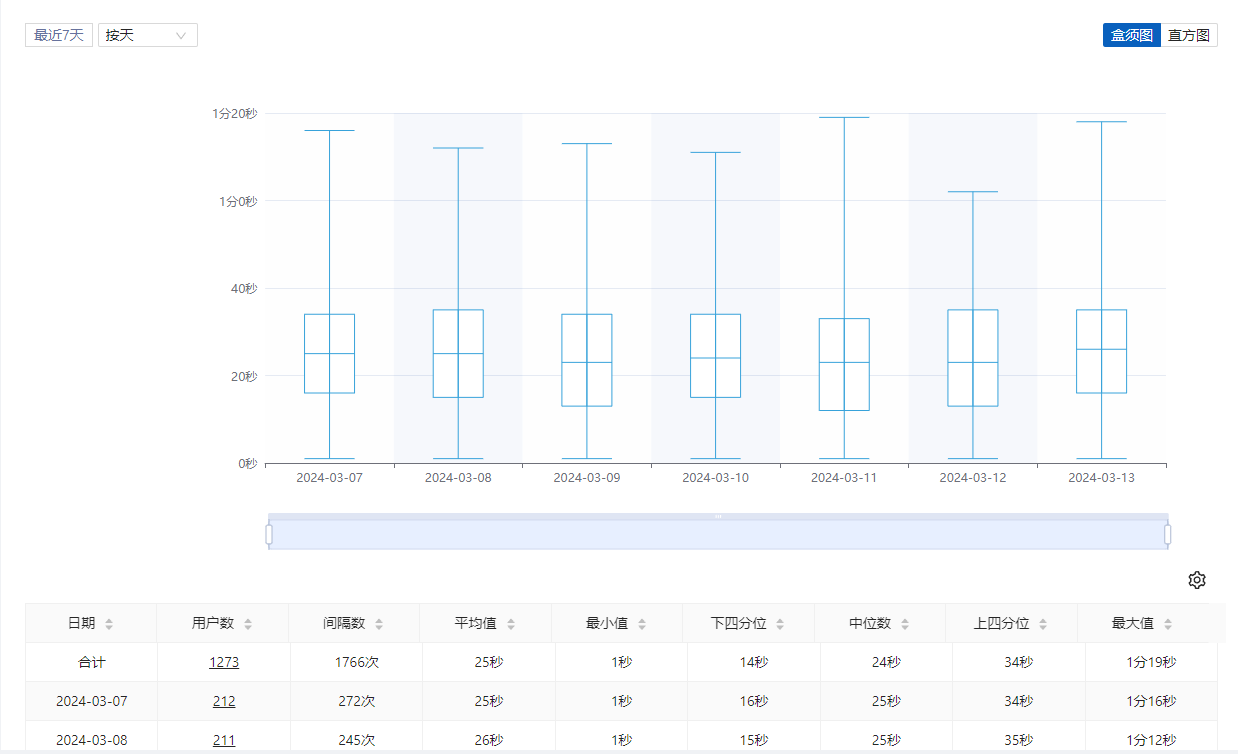The width and height of the screenshot is (1238, 754).
Task: Open the 按天 granularity dropdown
Action: pos(148,35)
